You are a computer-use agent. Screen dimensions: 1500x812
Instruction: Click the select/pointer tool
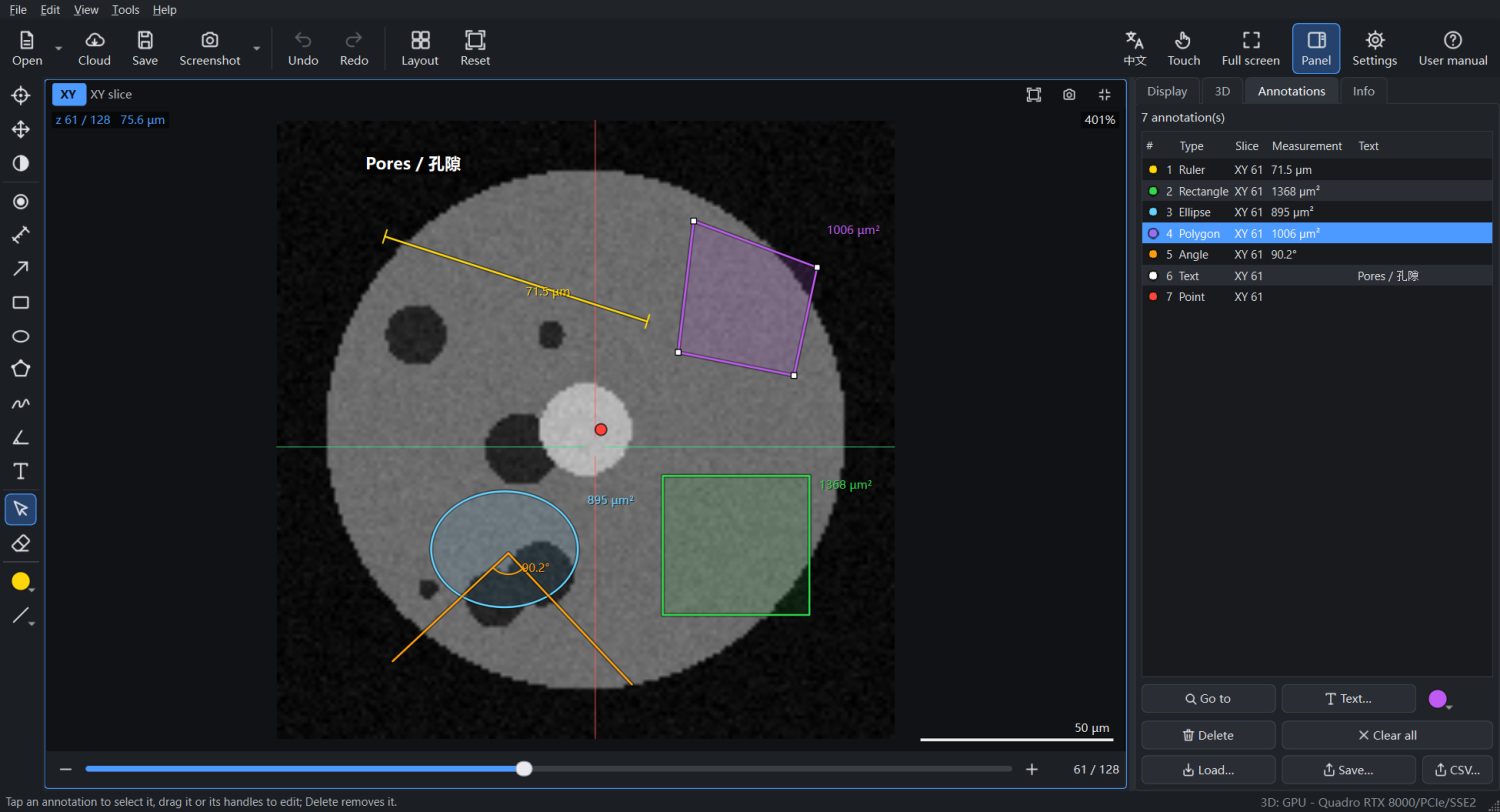(x=20, y=509)
